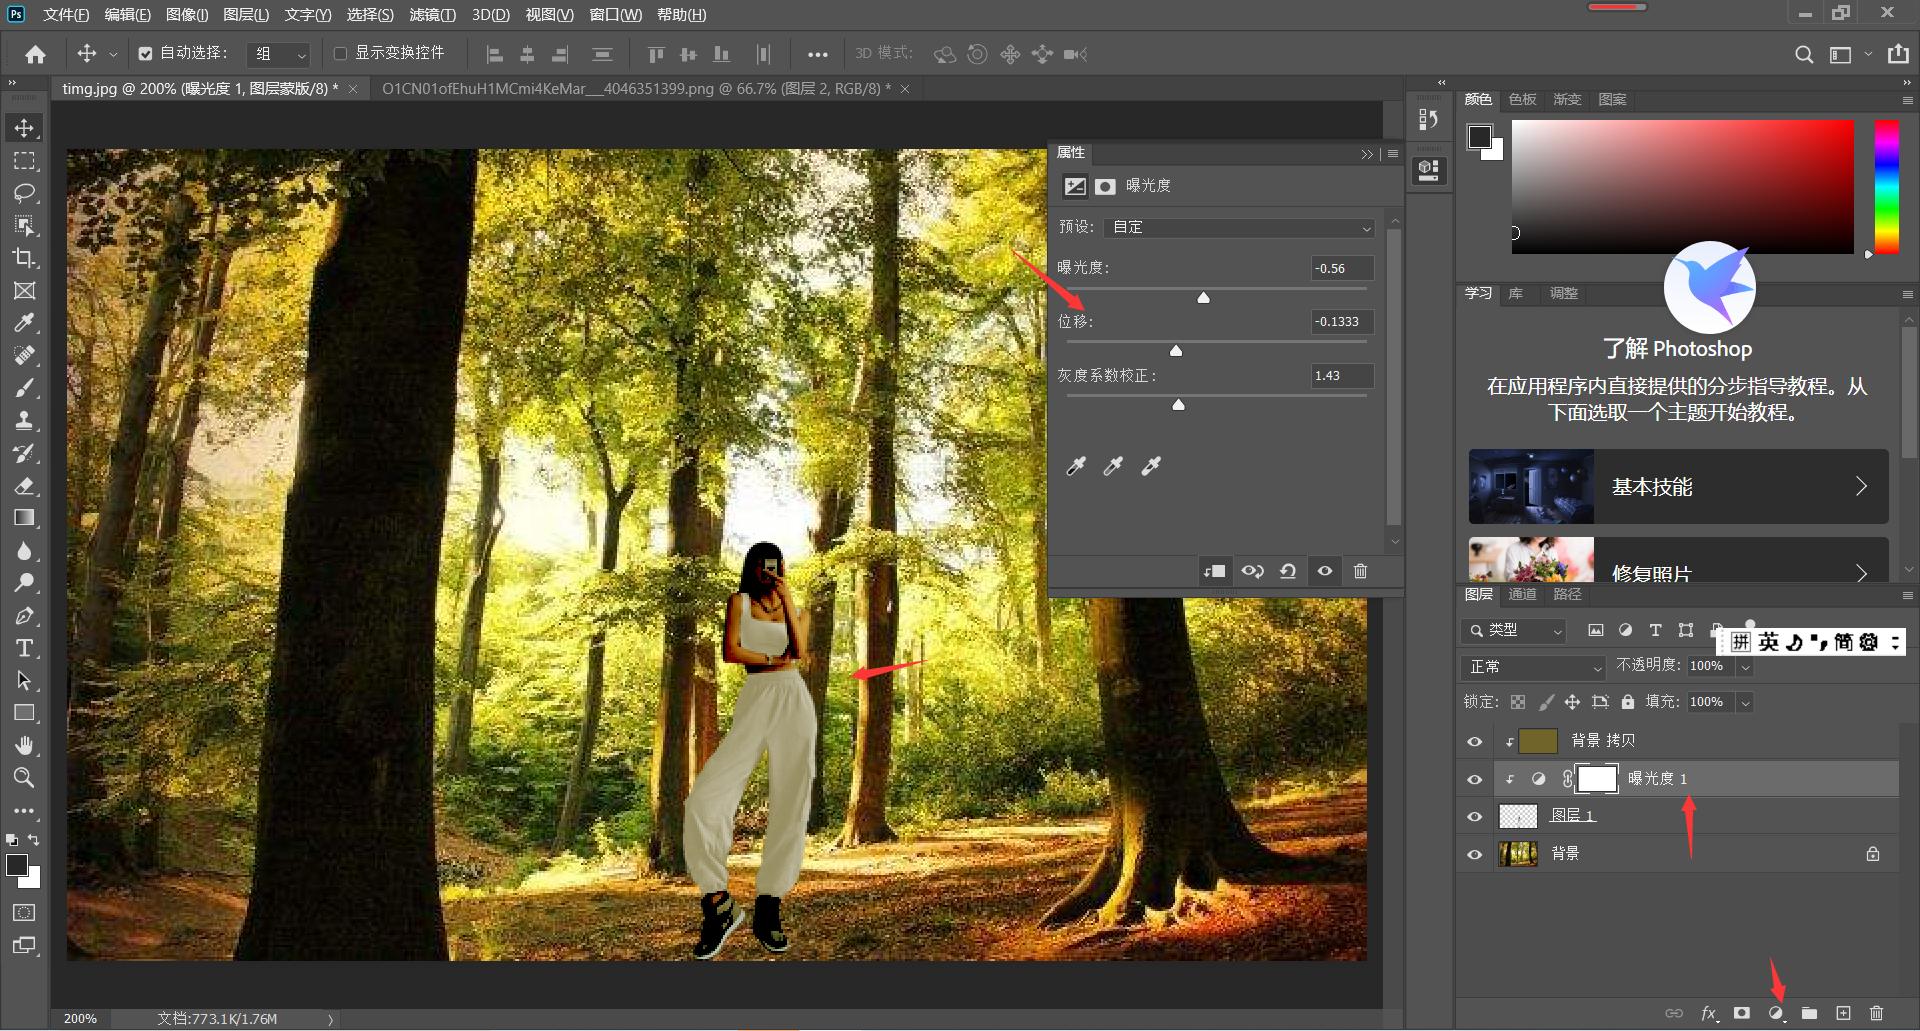Activate the Zoom tool
Screen dimensions: 1920x1031
[x=24, y=778]
